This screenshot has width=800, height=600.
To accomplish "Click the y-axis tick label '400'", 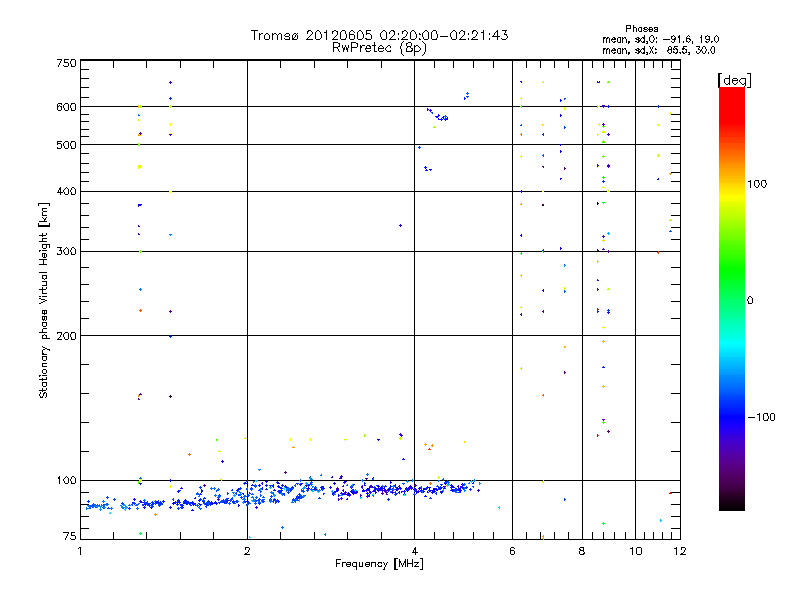I will 66,192.
